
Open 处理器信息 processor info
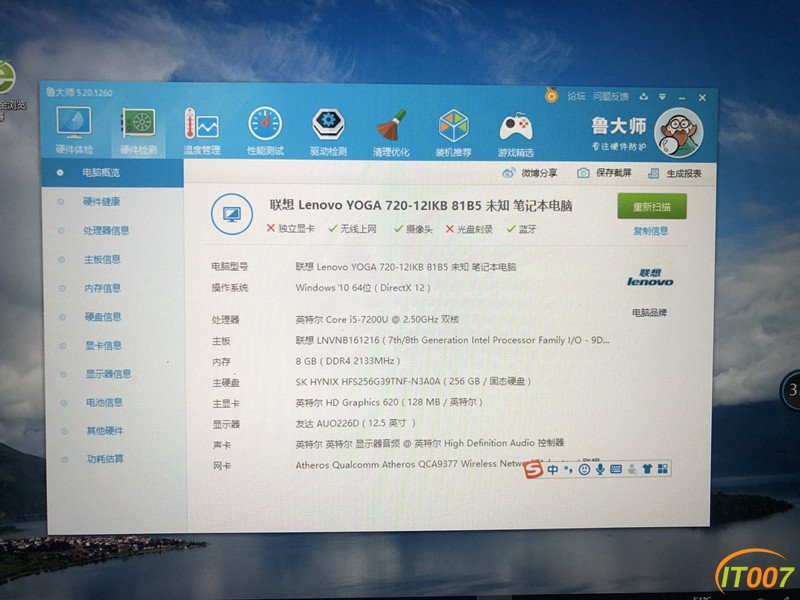(x=106, y=231)
